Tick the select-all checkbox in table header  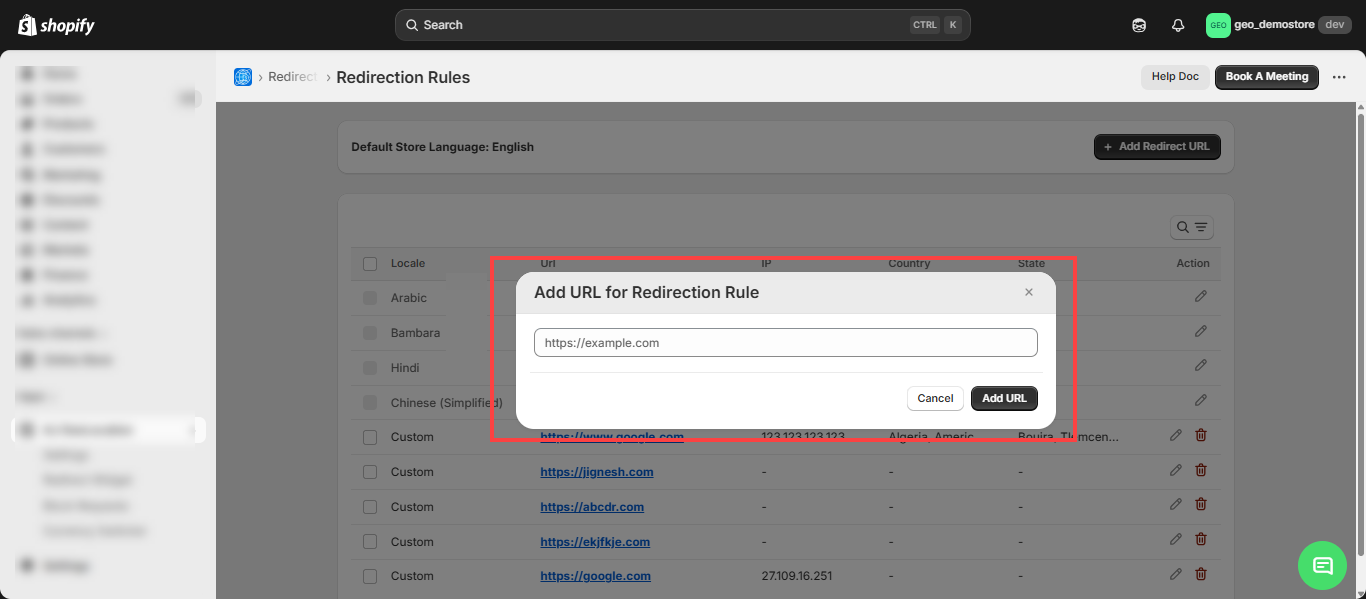pyautogui.click(x=370, y=264)
